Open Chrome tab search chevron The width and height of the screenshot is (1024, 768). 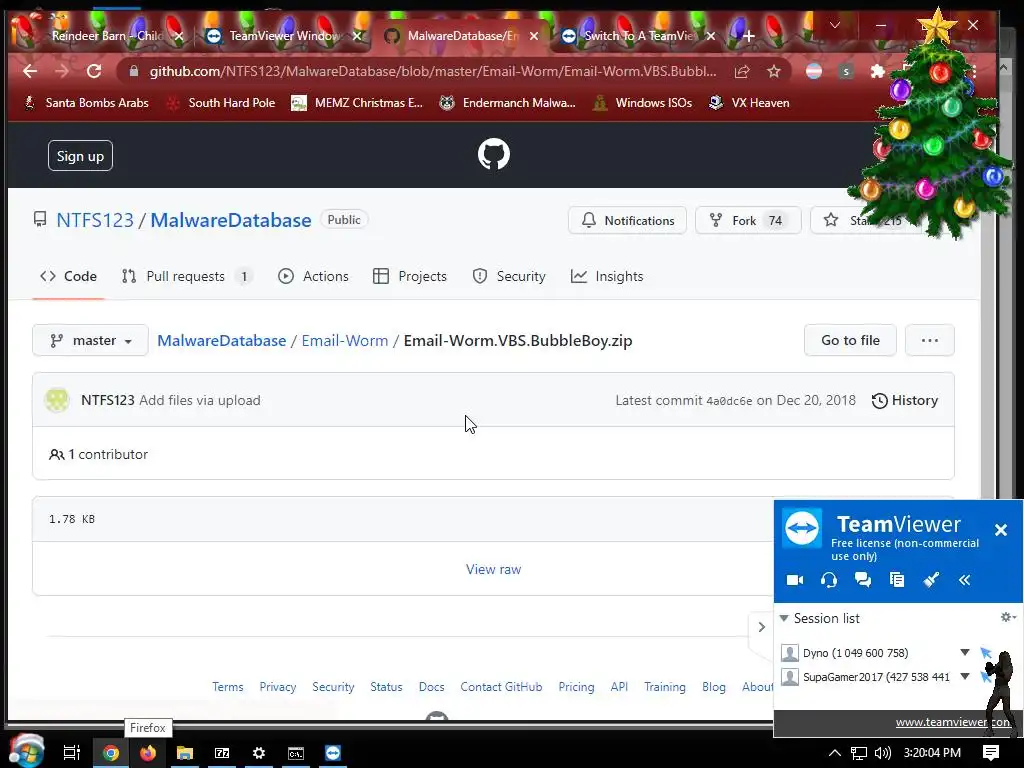[x=835, y=25]
